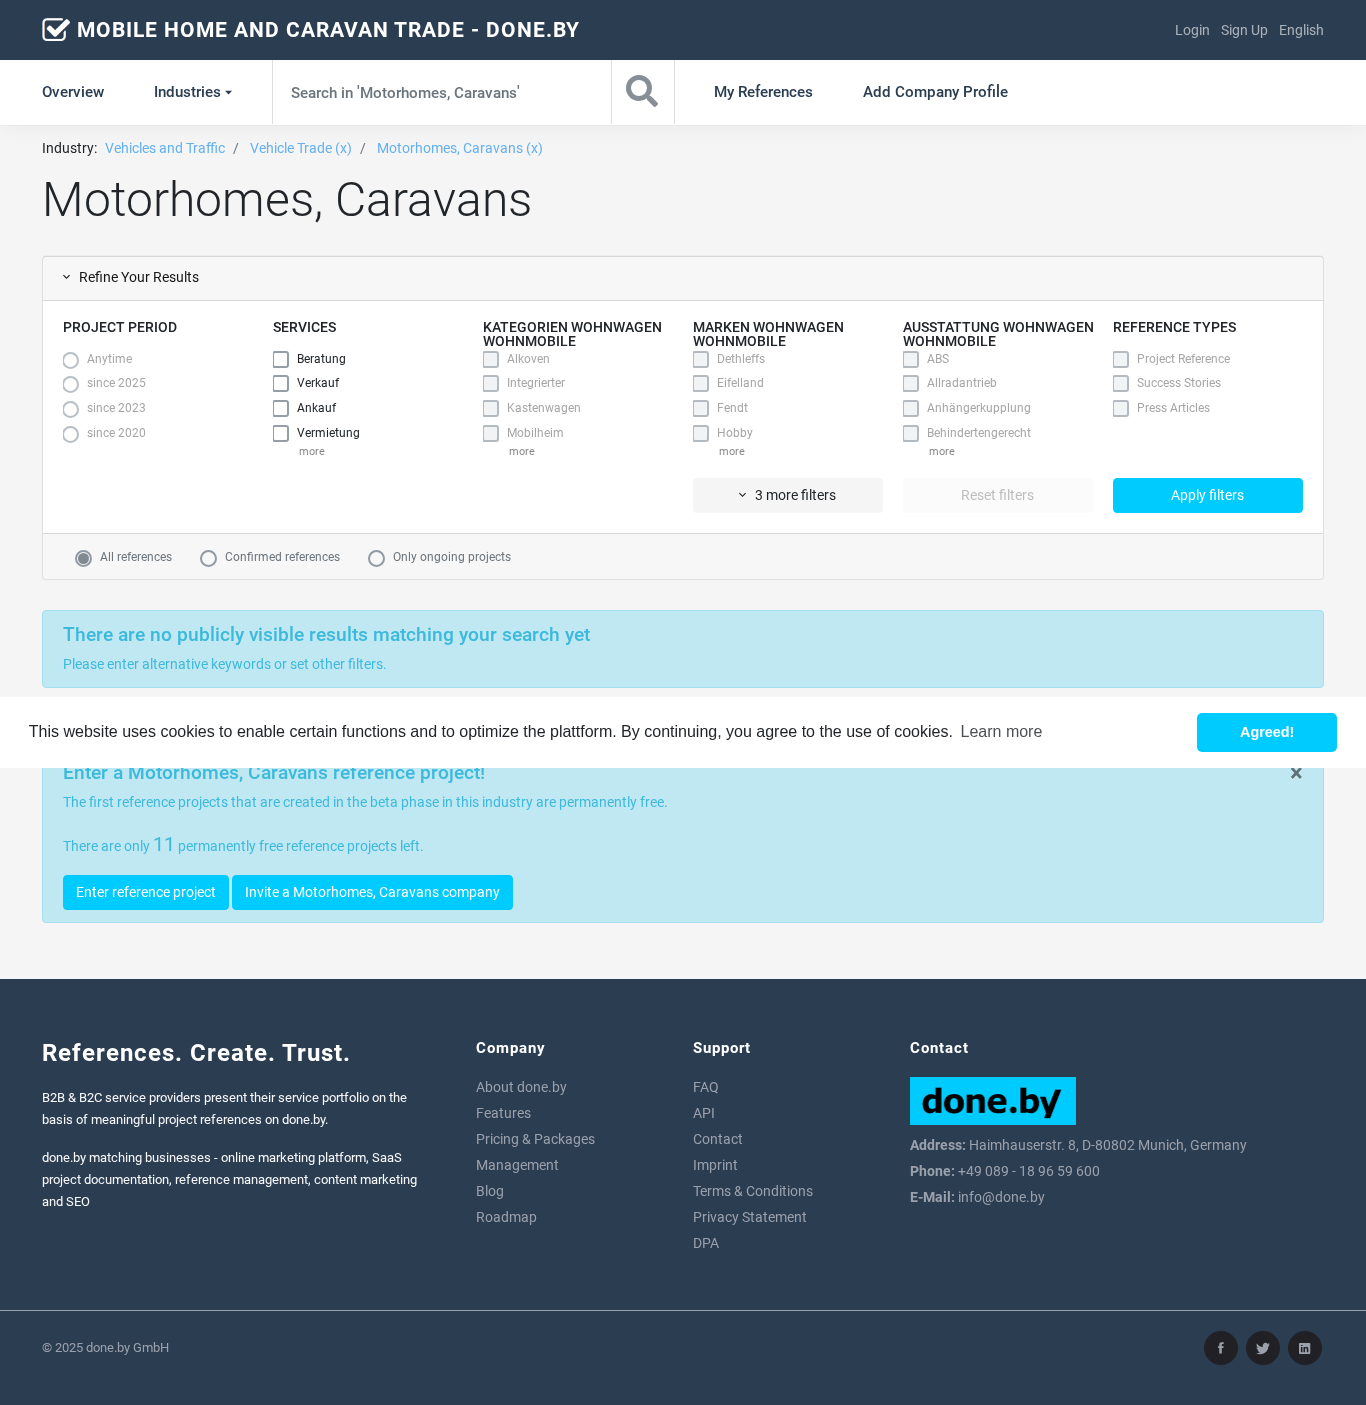This screenshot has height=1405, width=1366.
Task: Open done.by Twitter page icon
Action: click(1263, 1348)
